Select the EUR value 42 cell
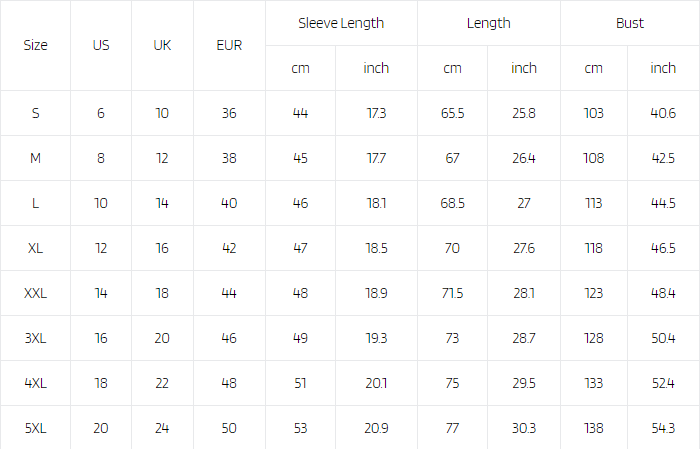700x449 pixels. click(229, 248)
